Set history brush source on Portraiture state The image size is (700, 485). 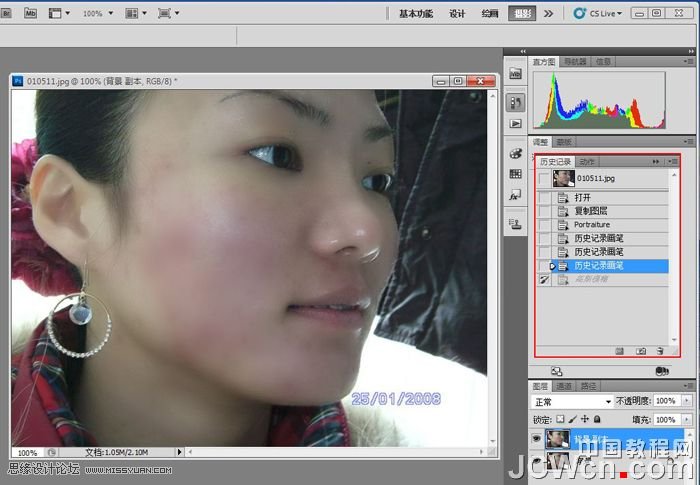coord(544,225)
